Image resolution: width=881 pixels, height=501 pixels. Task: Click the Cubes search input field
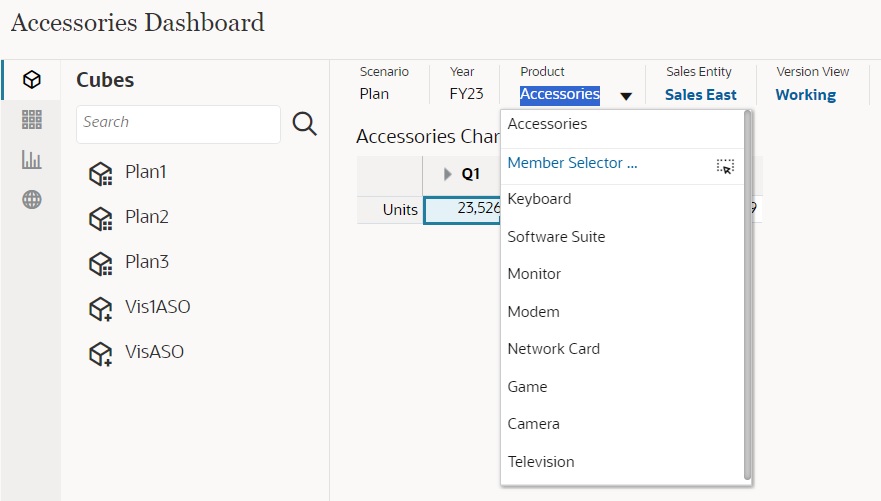[x=178, y=123]
